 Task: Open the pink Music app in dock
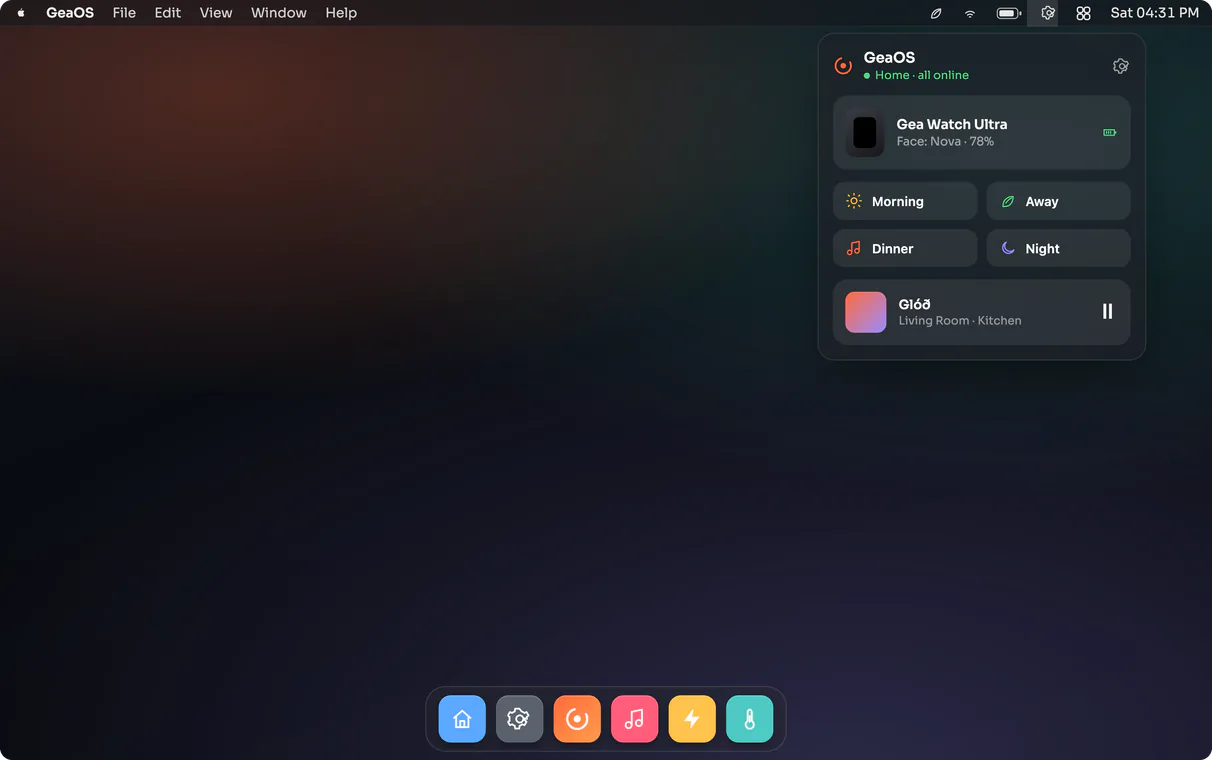tap(634, 719)
